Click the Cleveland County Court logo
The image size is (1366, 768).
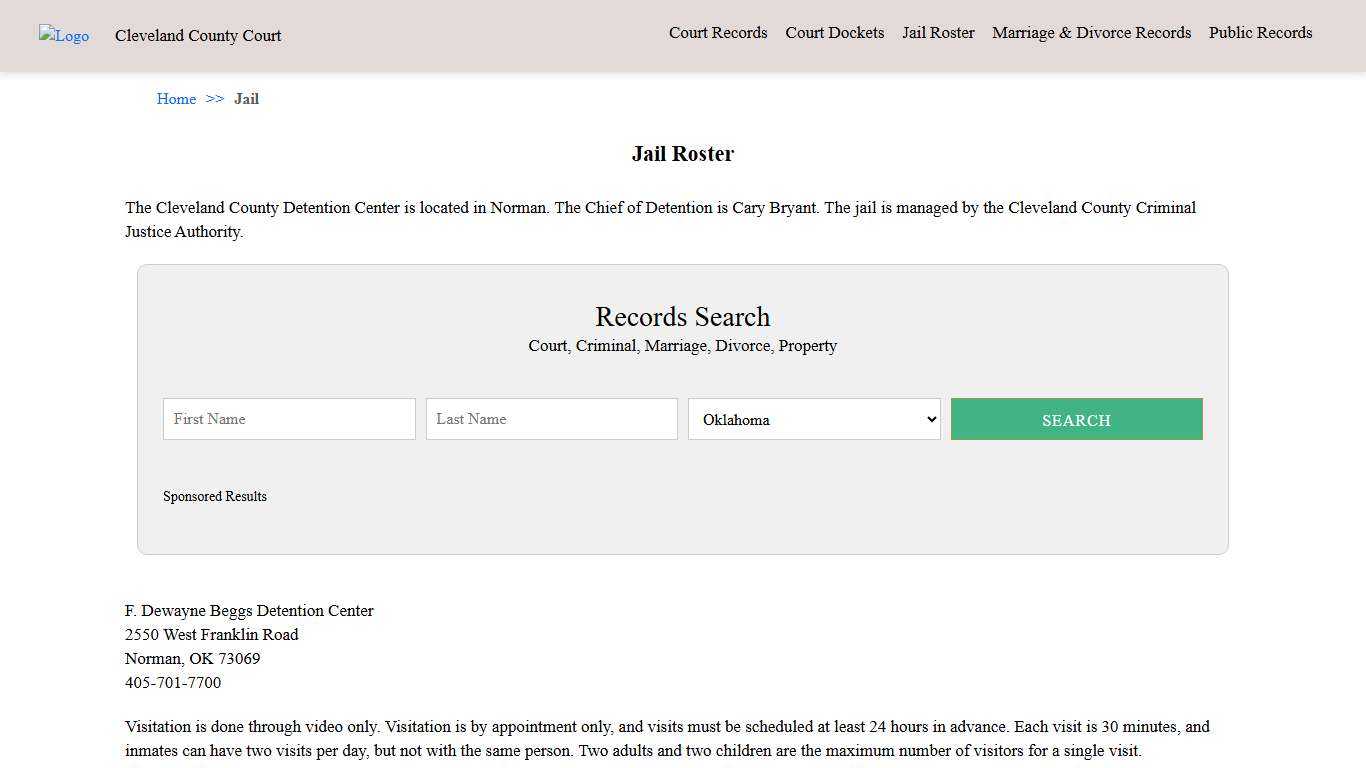tap(63, 36)
